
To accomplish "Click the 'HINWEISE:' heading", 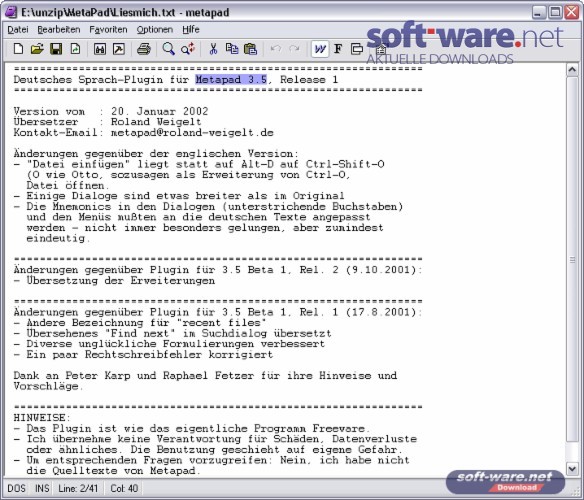I will tap(42, 418).
